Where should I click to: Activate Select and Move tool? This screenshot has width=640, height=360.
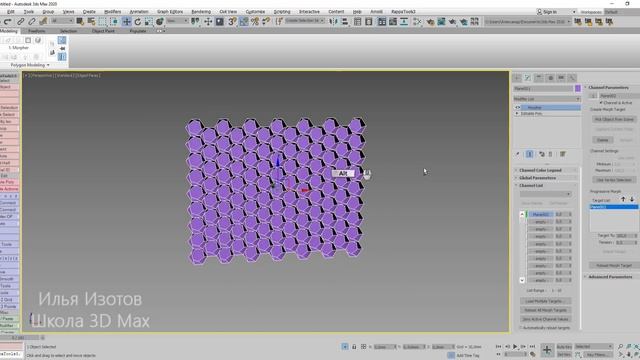[x=127, y=22]
